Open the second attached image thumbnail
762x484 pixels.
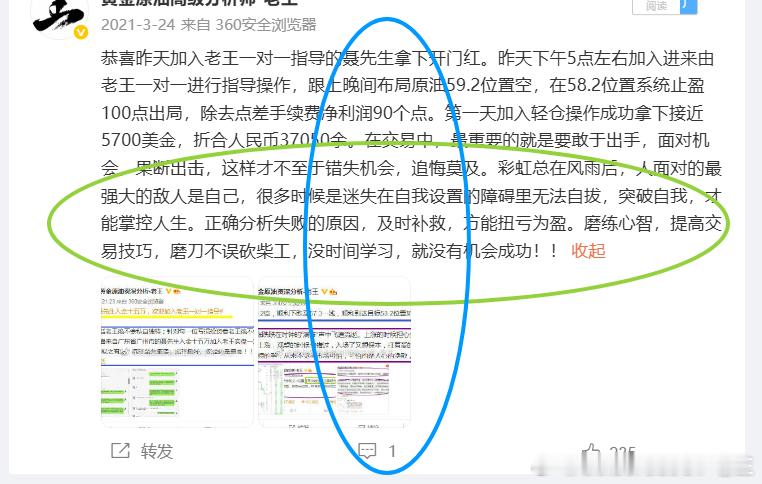[334, 353]
